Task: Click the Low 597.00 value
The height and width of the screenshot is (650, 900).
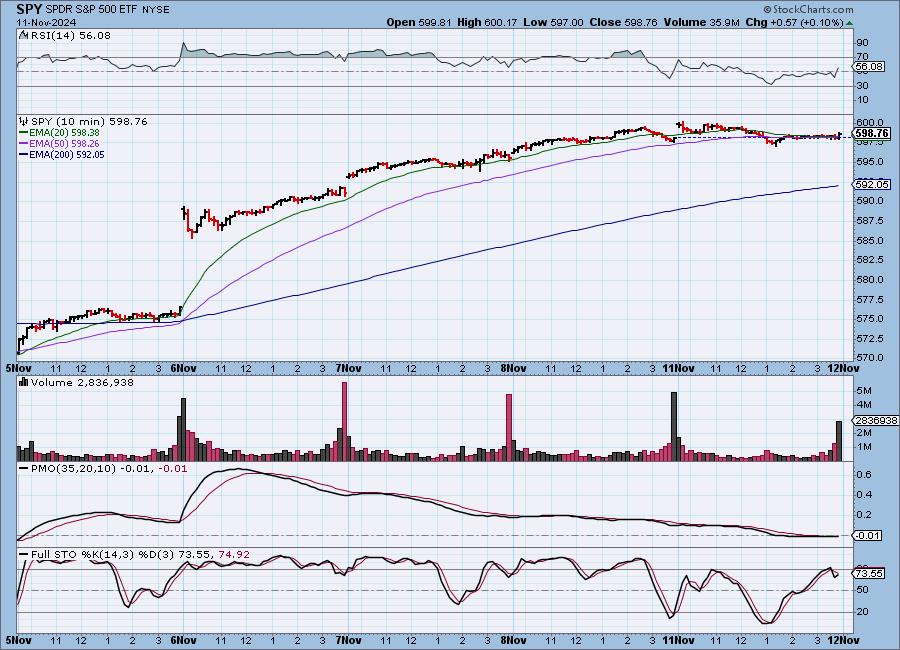Action: pos(553,22)
